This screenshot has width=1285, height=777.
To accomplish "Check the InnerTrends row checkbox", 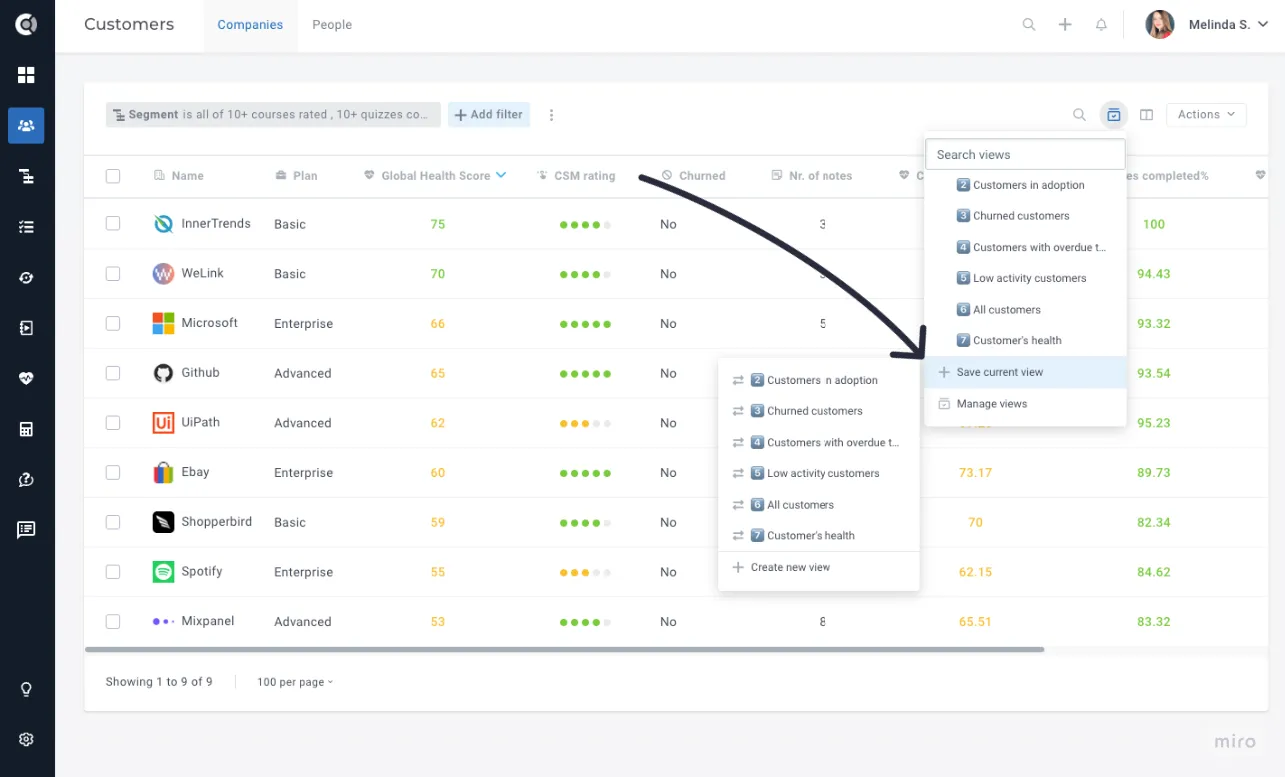I will (113, 224).
